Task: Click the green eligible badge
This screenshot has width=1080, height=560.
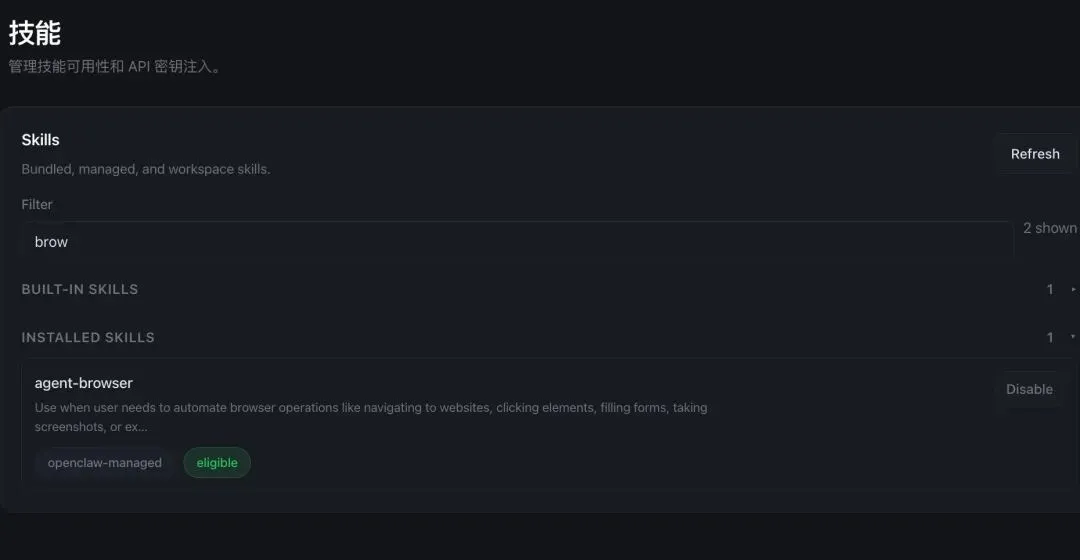Action: tap(217, 463)
